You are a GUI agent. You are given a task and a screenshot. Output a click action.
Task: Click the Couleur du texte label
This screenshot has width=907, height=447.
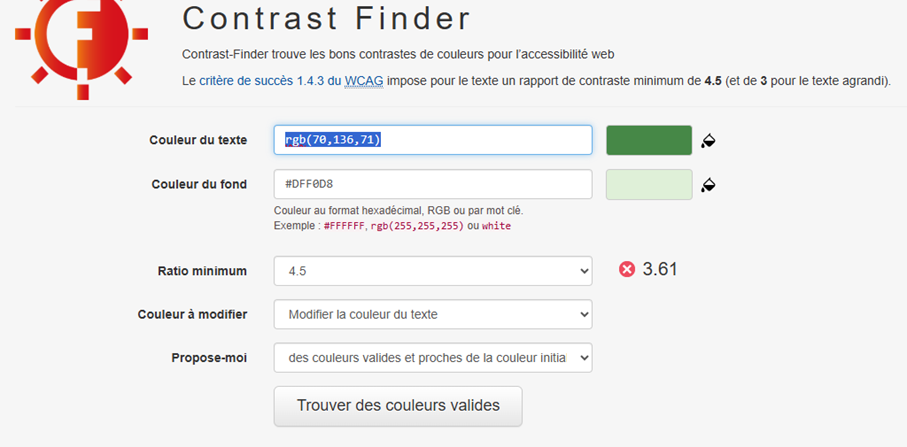[198, 140]
